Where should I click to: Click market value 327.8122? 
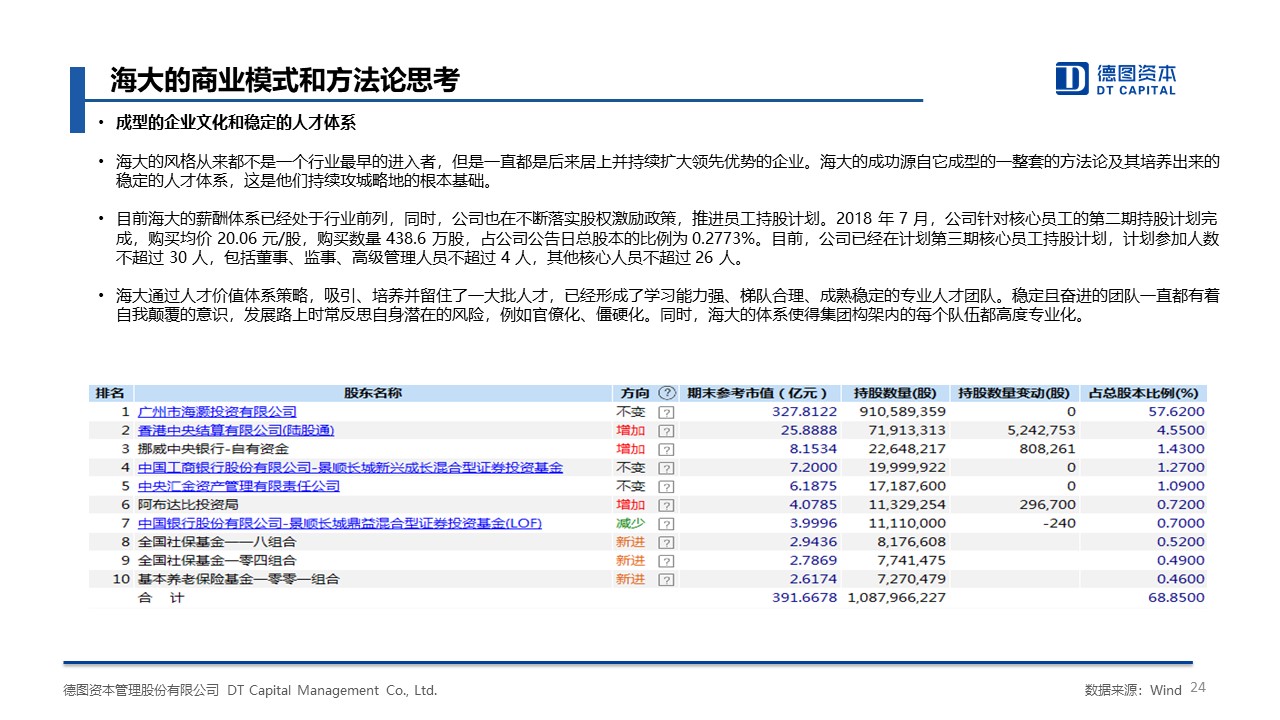click(x=804, y=412)
